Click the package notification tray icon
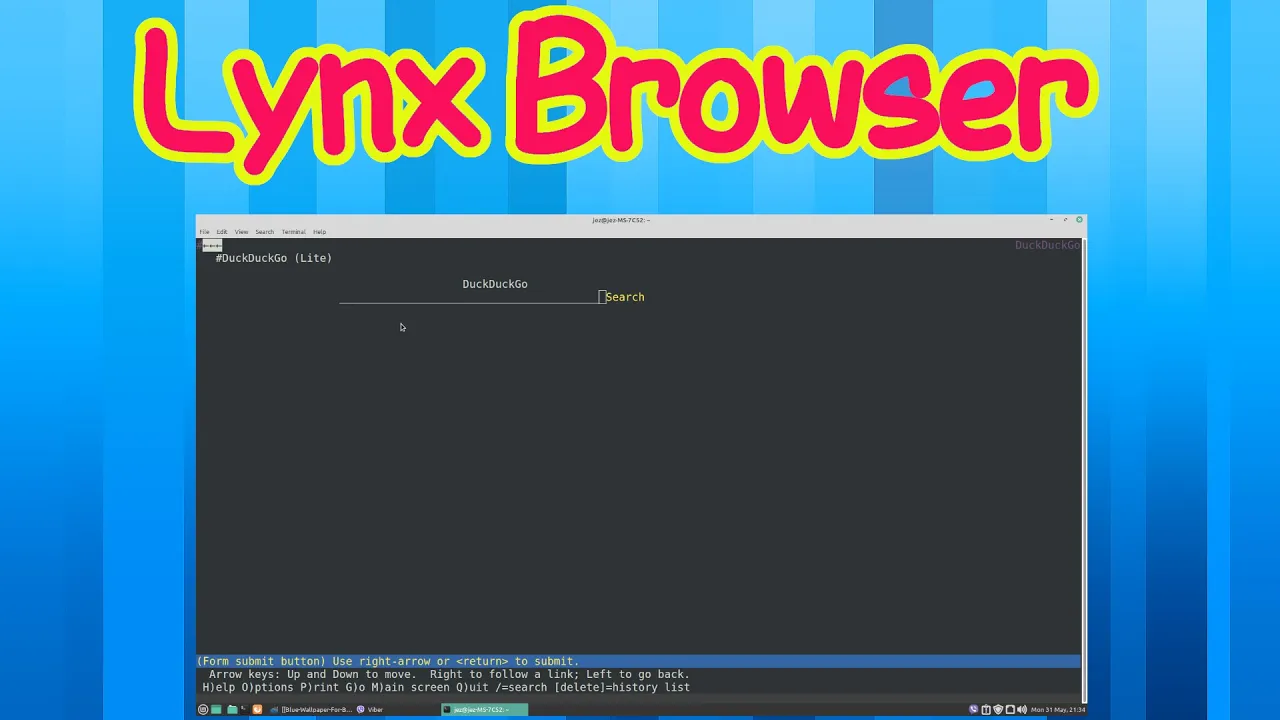This screenshot has width=1280, height=720. pos(986,709)
